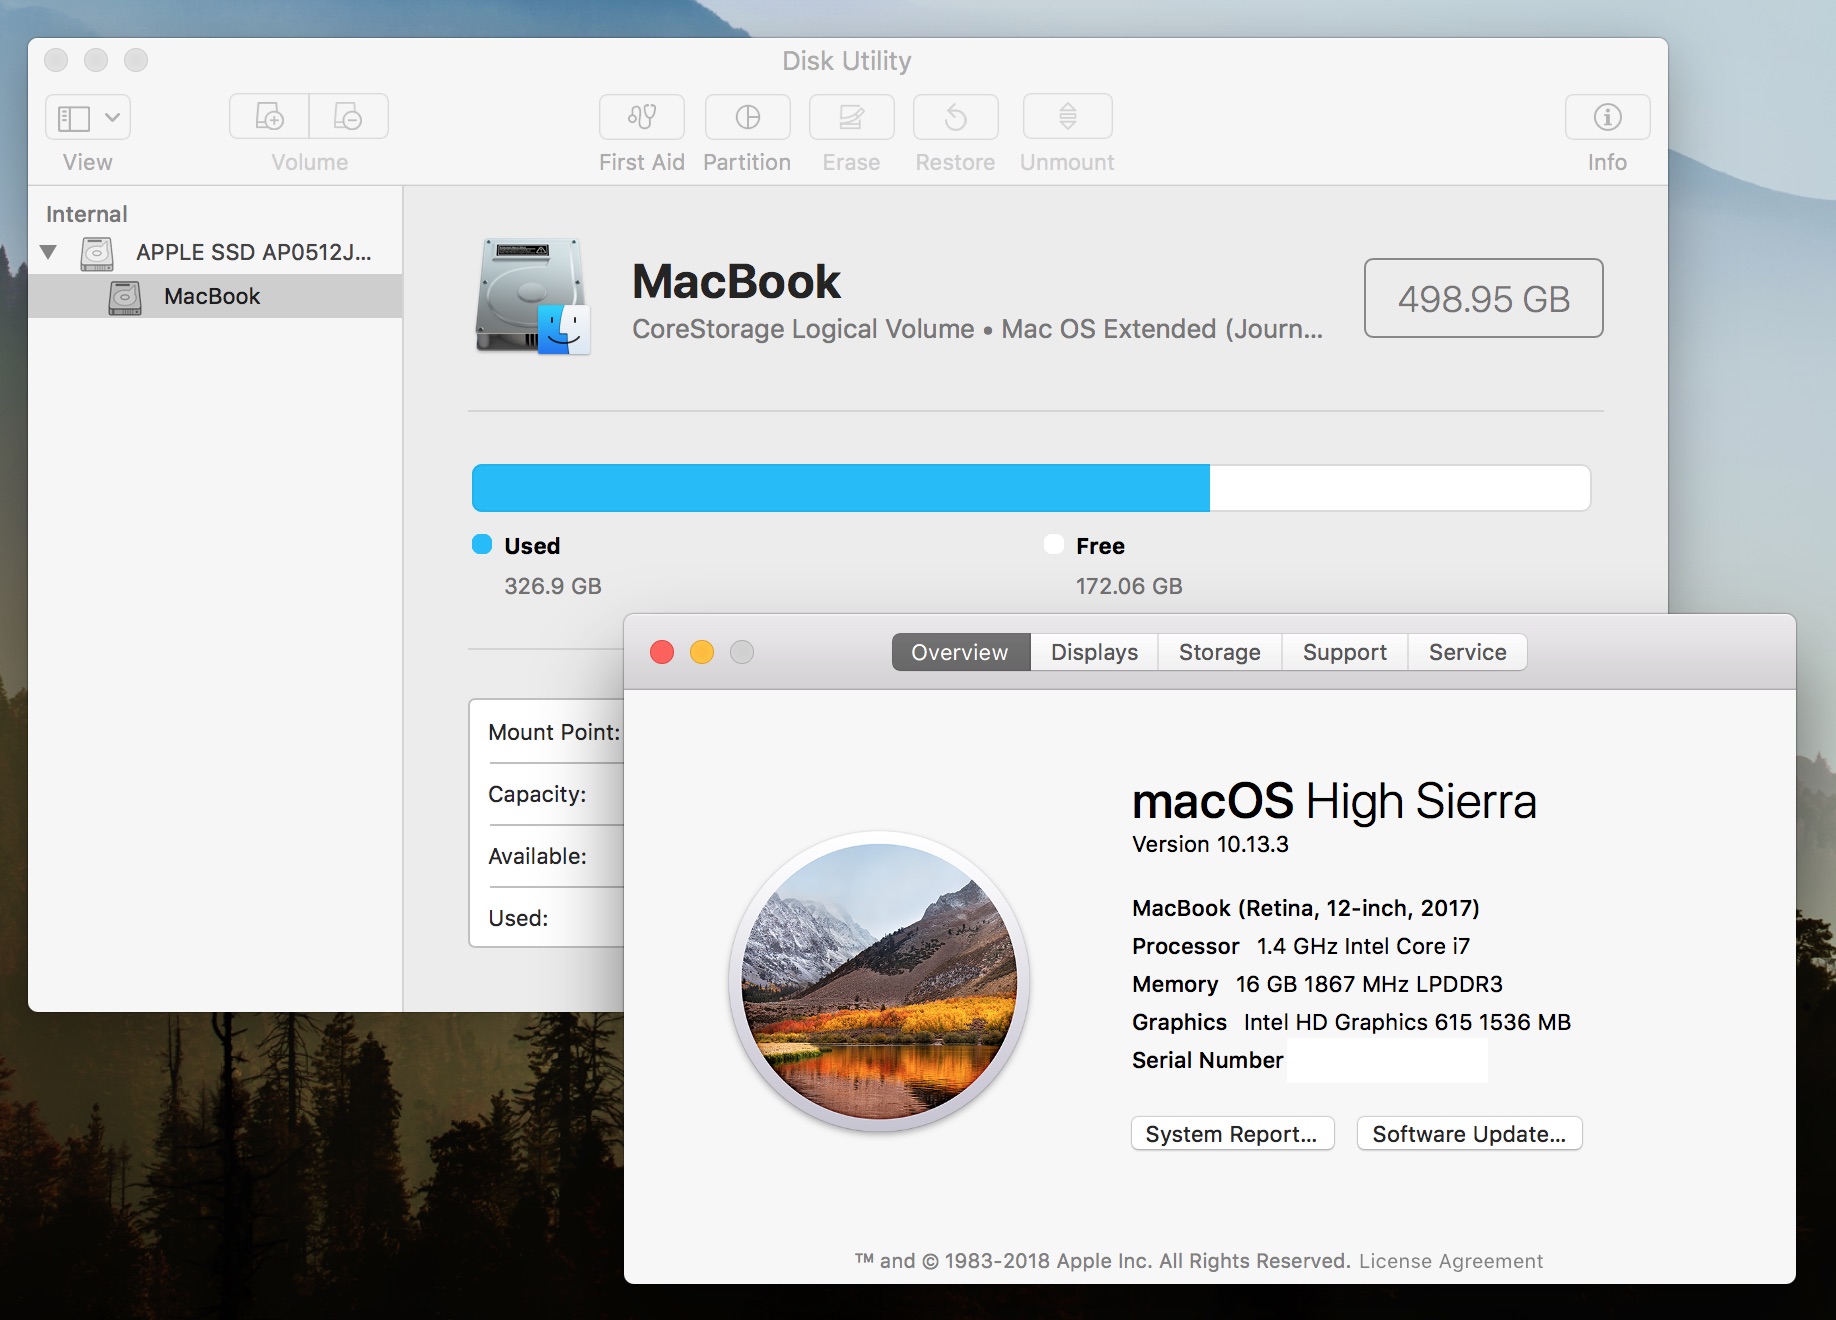Select the MacBook volume in sidebar

(x=215, y=296)
